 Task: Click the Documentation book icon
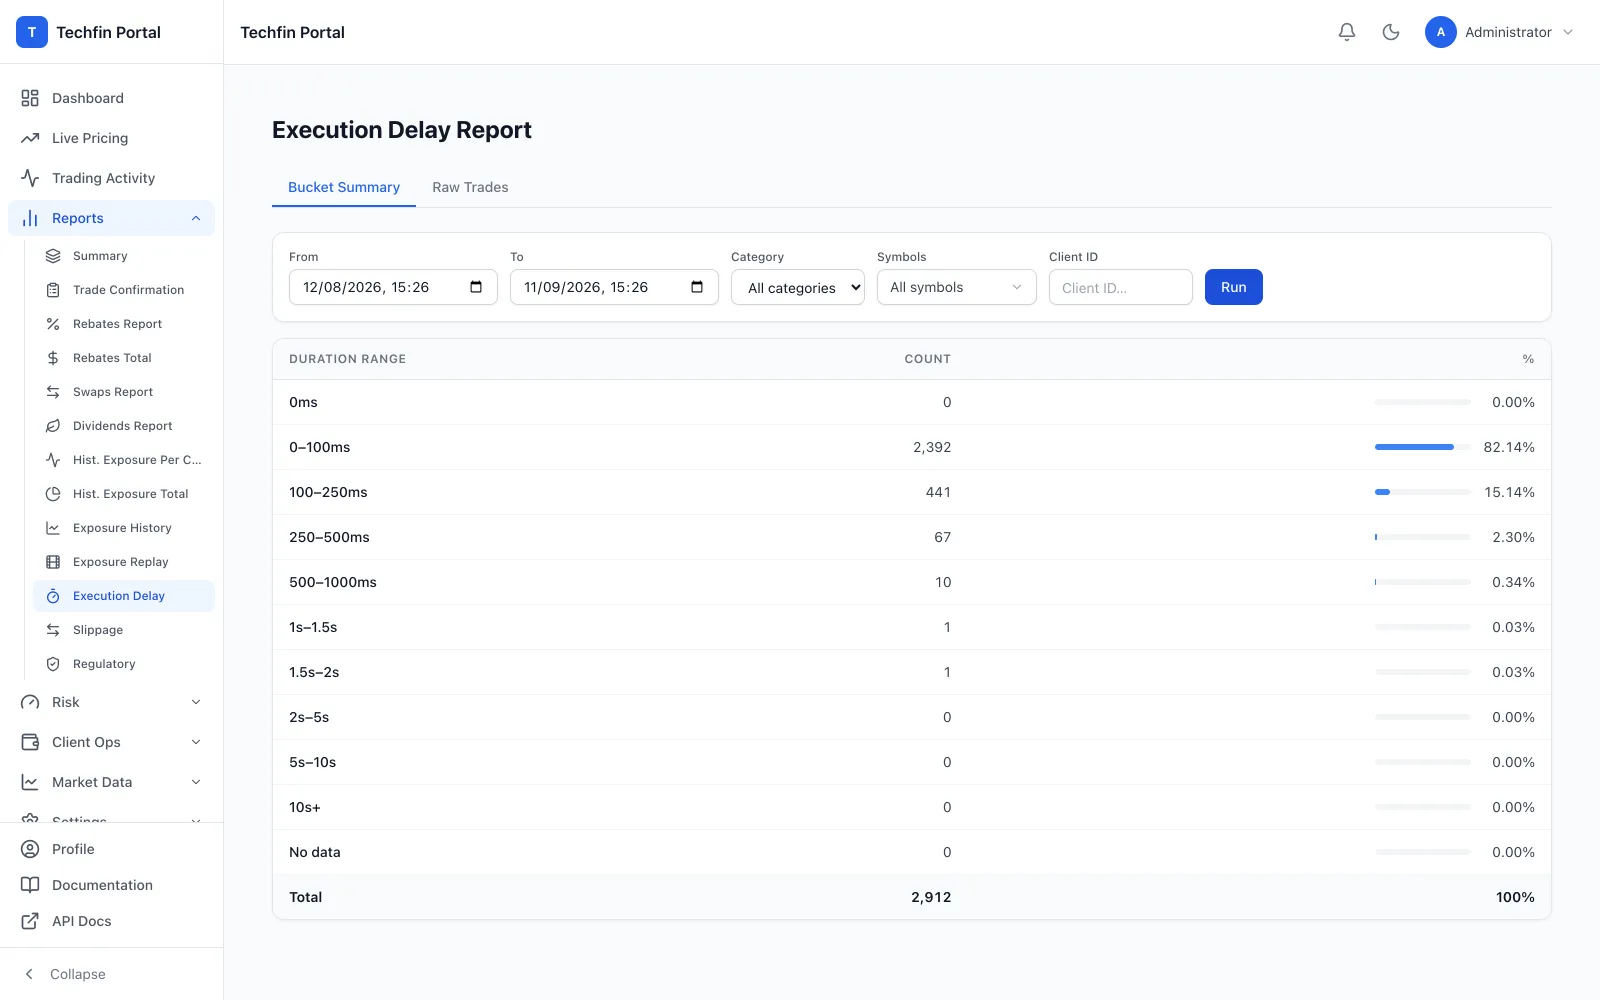tap(30, 885)
